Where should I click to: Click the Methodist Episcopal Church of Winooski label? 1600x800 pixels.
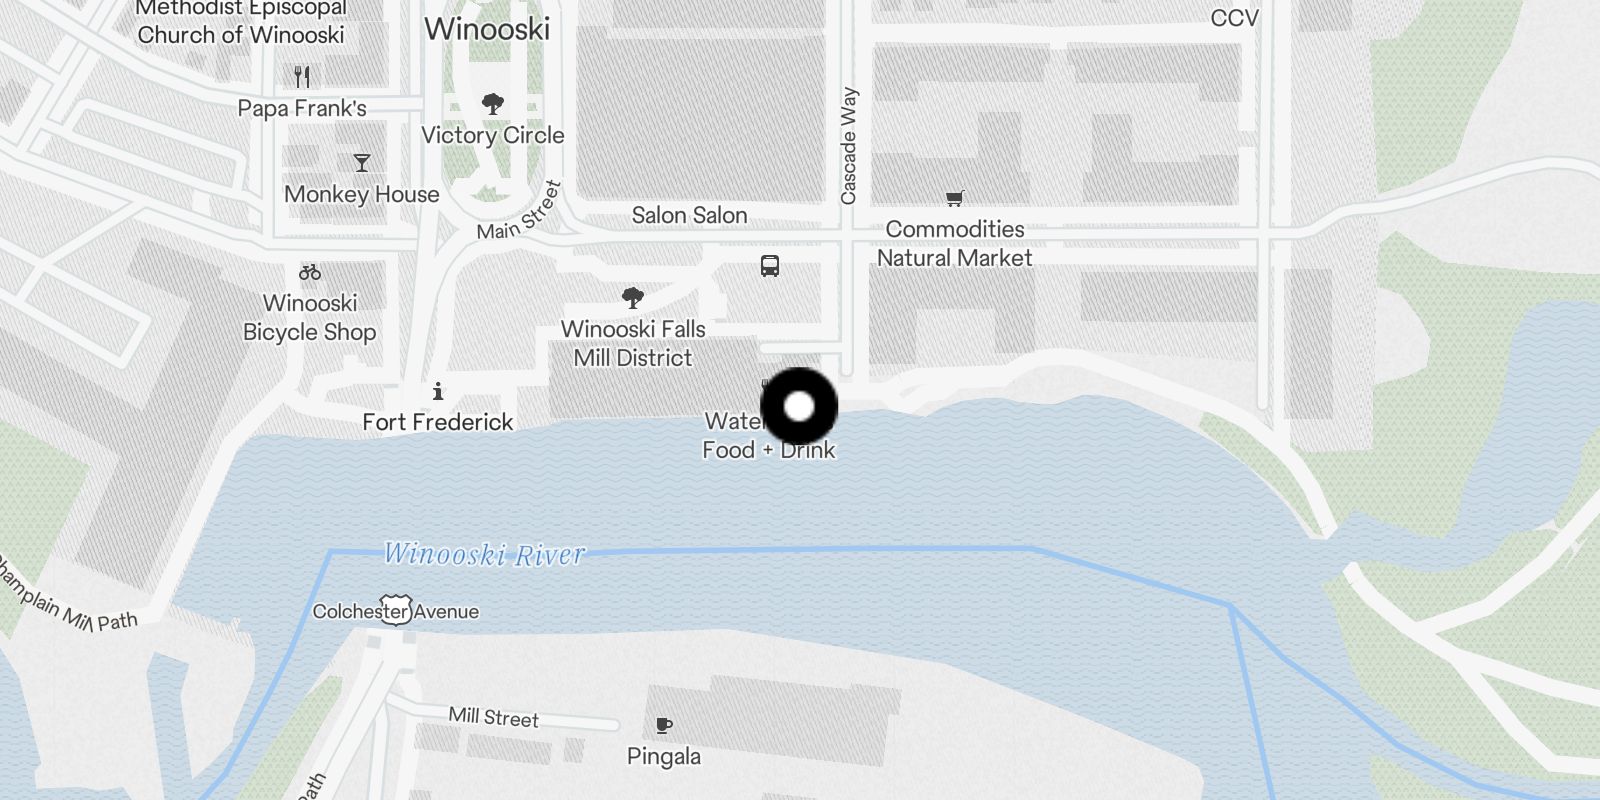[x=240, y=22]
